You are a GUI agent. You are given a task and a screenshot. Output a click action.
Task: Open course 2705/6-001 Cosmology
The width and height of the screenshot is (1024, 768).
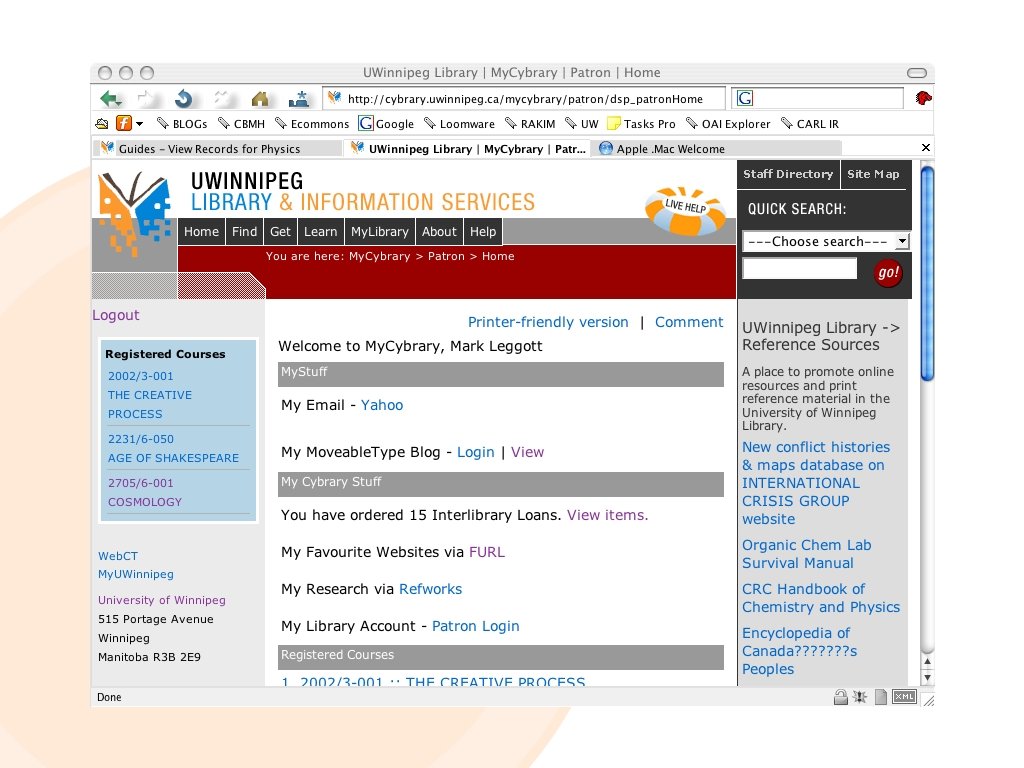click(145, 493)
